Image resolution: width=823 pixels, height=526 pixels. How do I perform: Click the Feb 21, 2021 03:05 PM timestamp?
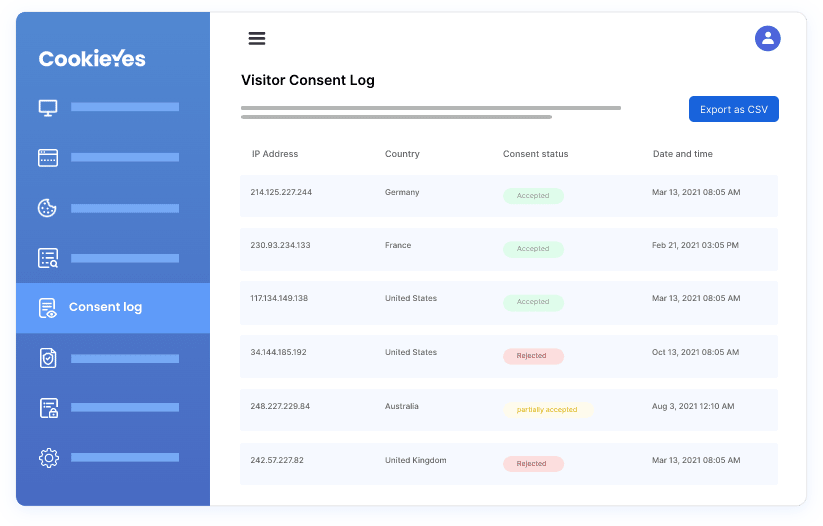click(x=695, y=245)
